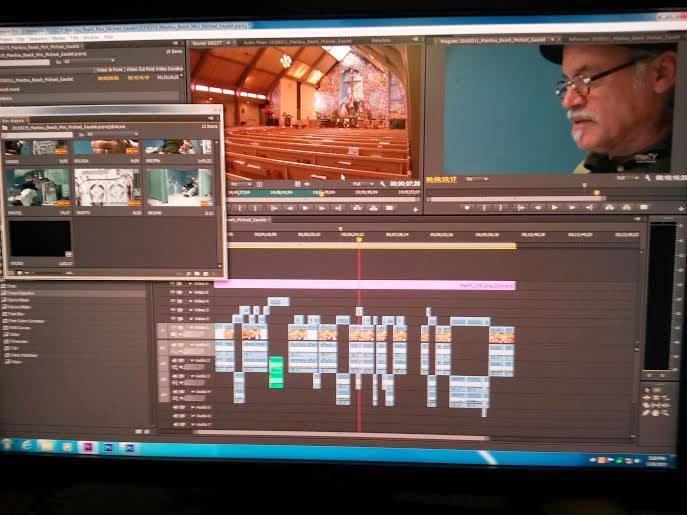Image resolution: width=687 pixels, height=515 pixels.
Task: Mute the Audio 2 track speaker
Action: coord(175,360)
